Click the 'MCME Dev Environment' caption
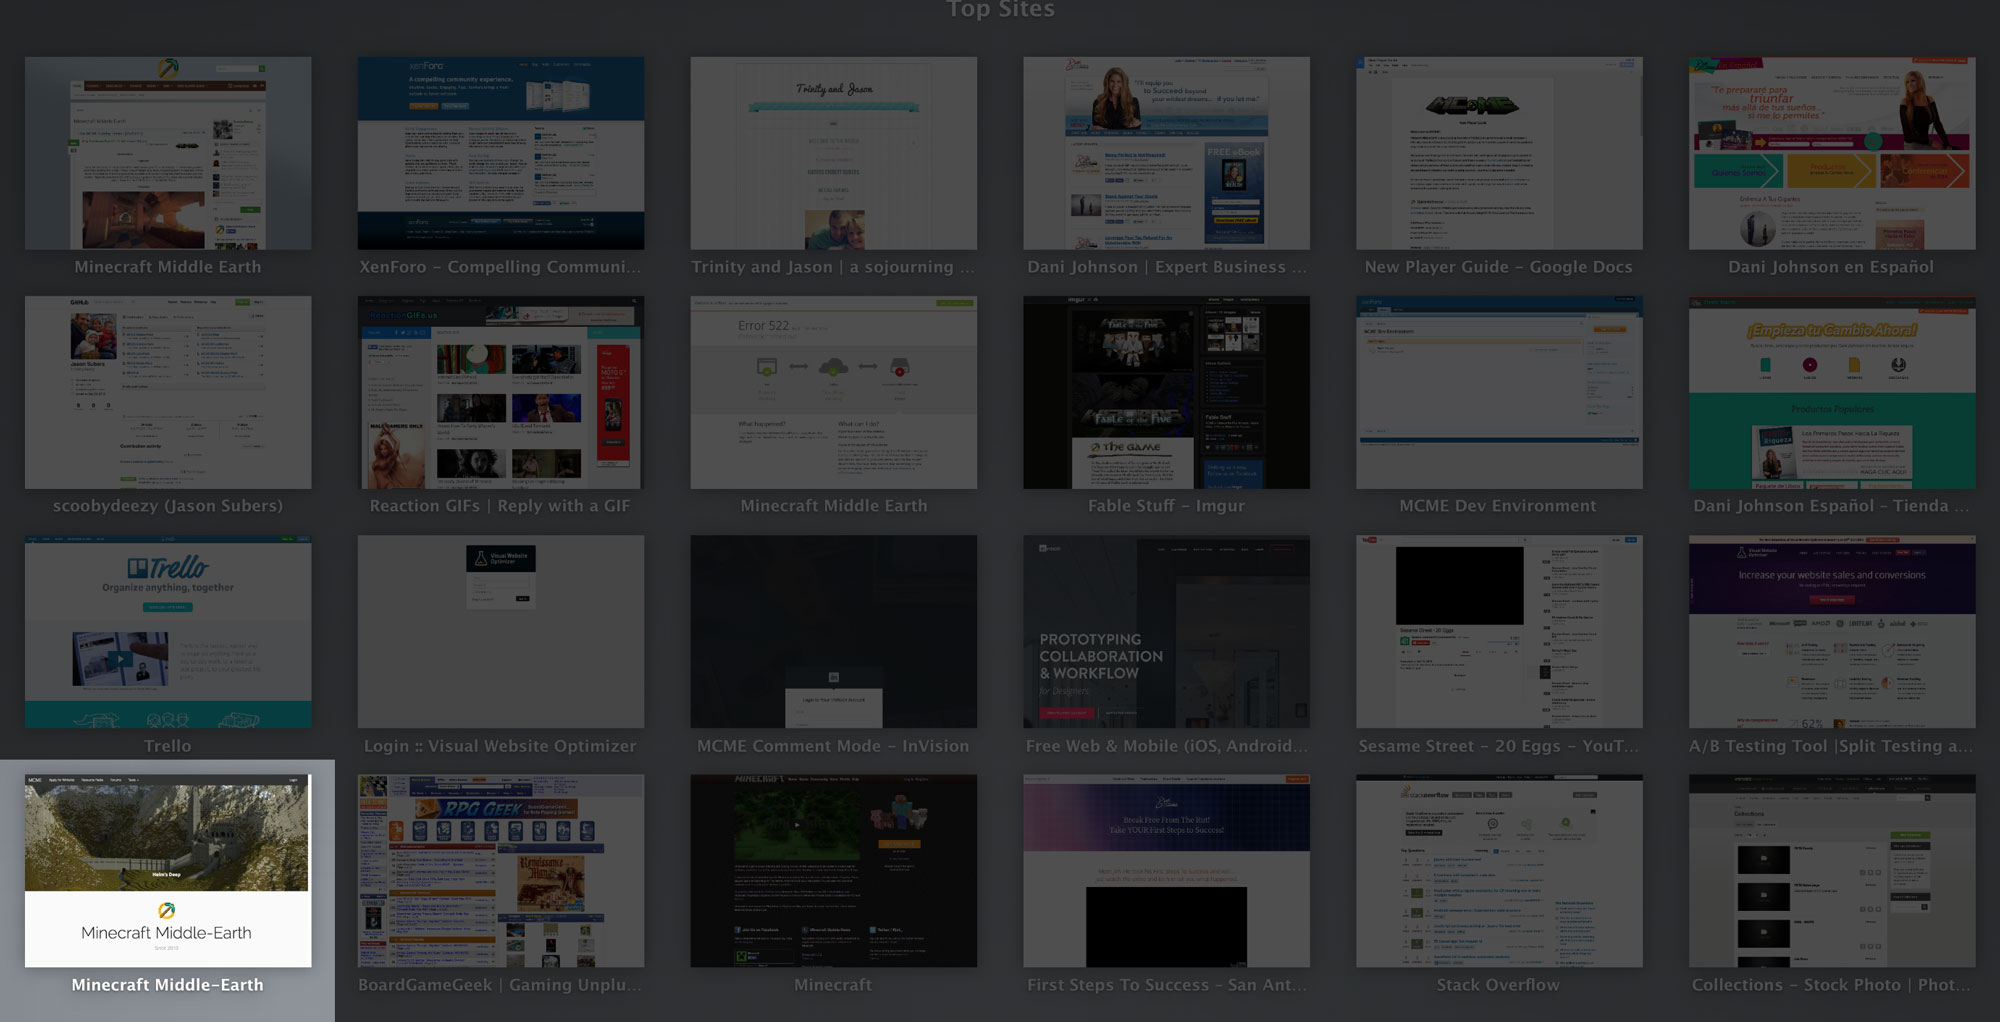2000x1022 pixels. coord(1498,506)
